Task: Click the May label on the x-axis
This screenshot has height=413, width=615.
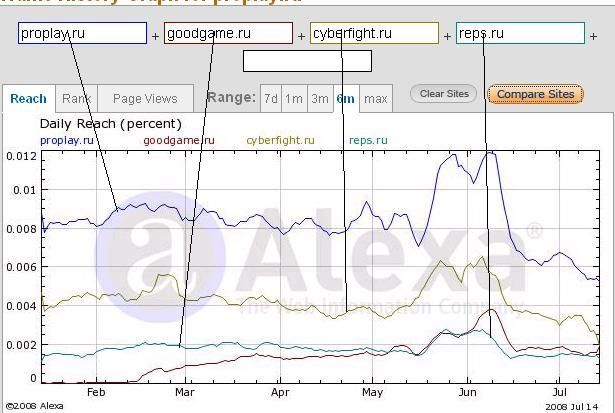Action: tap(372, 392)
